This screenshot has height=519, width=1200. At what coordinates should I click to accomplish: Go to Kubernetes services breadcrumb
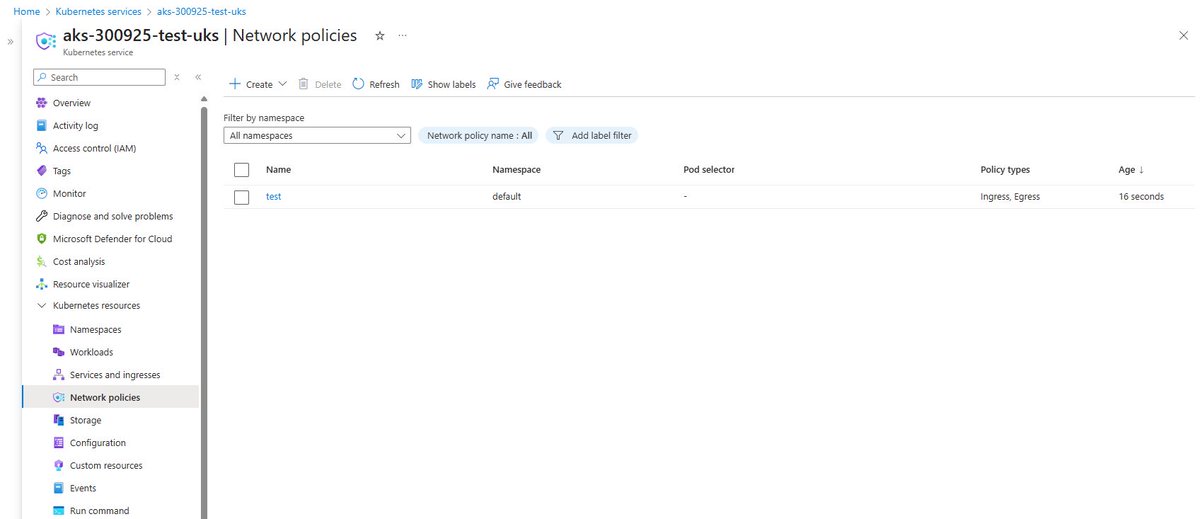(x=97, y=11)
